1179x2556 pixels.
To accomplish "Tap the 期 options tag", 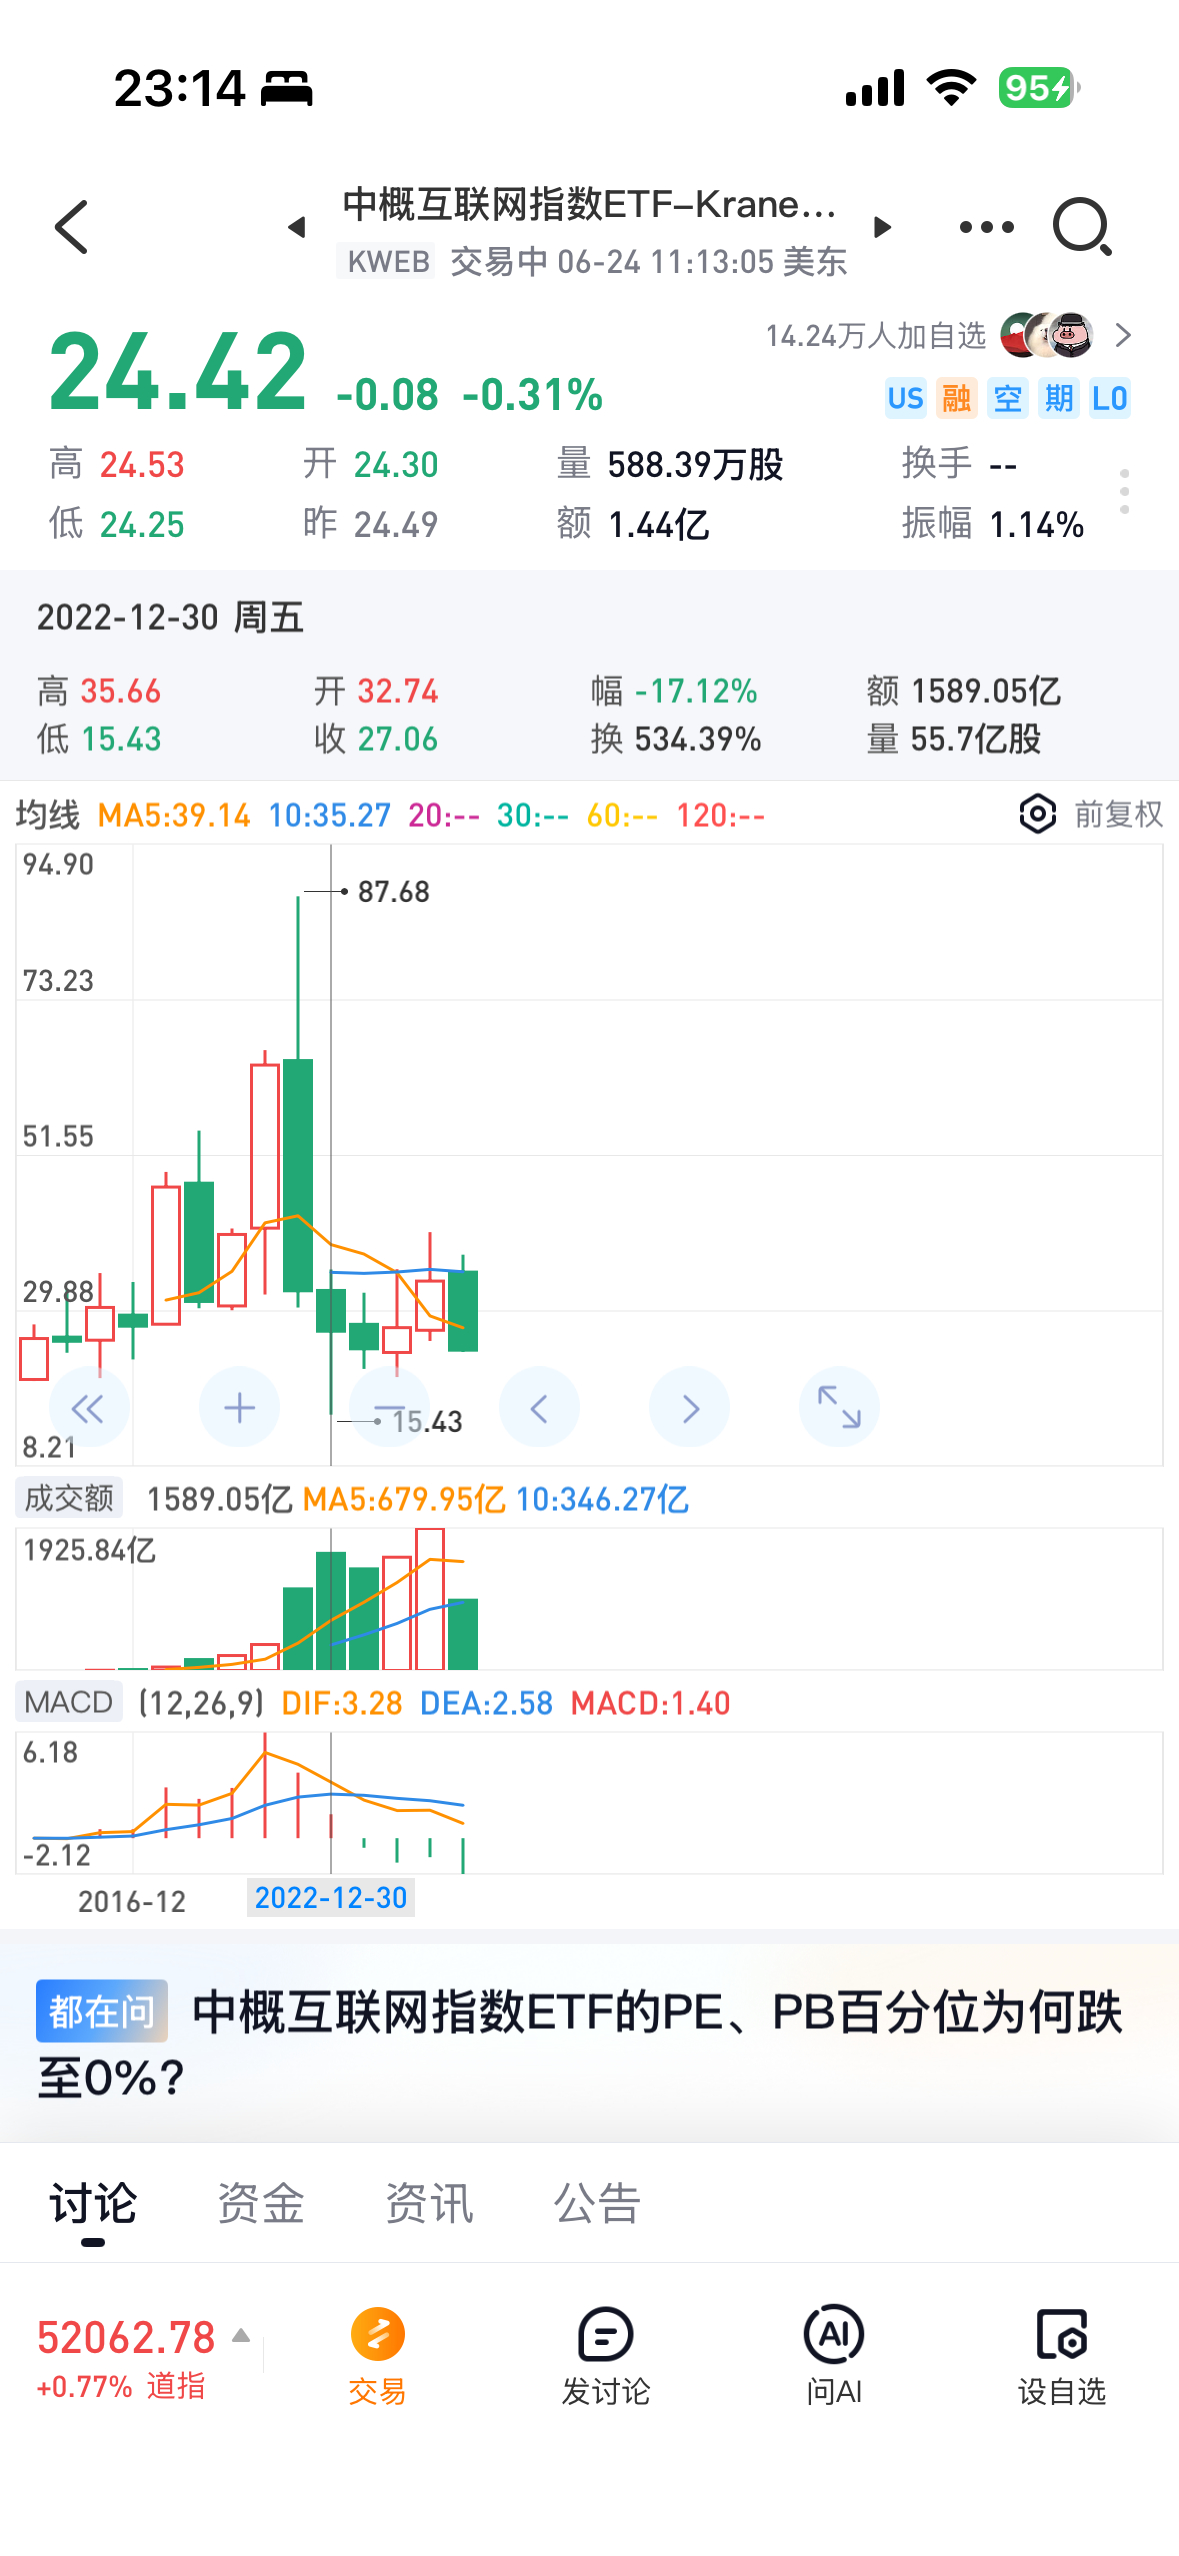I will pyautogui.click(x=1059, y=399).
